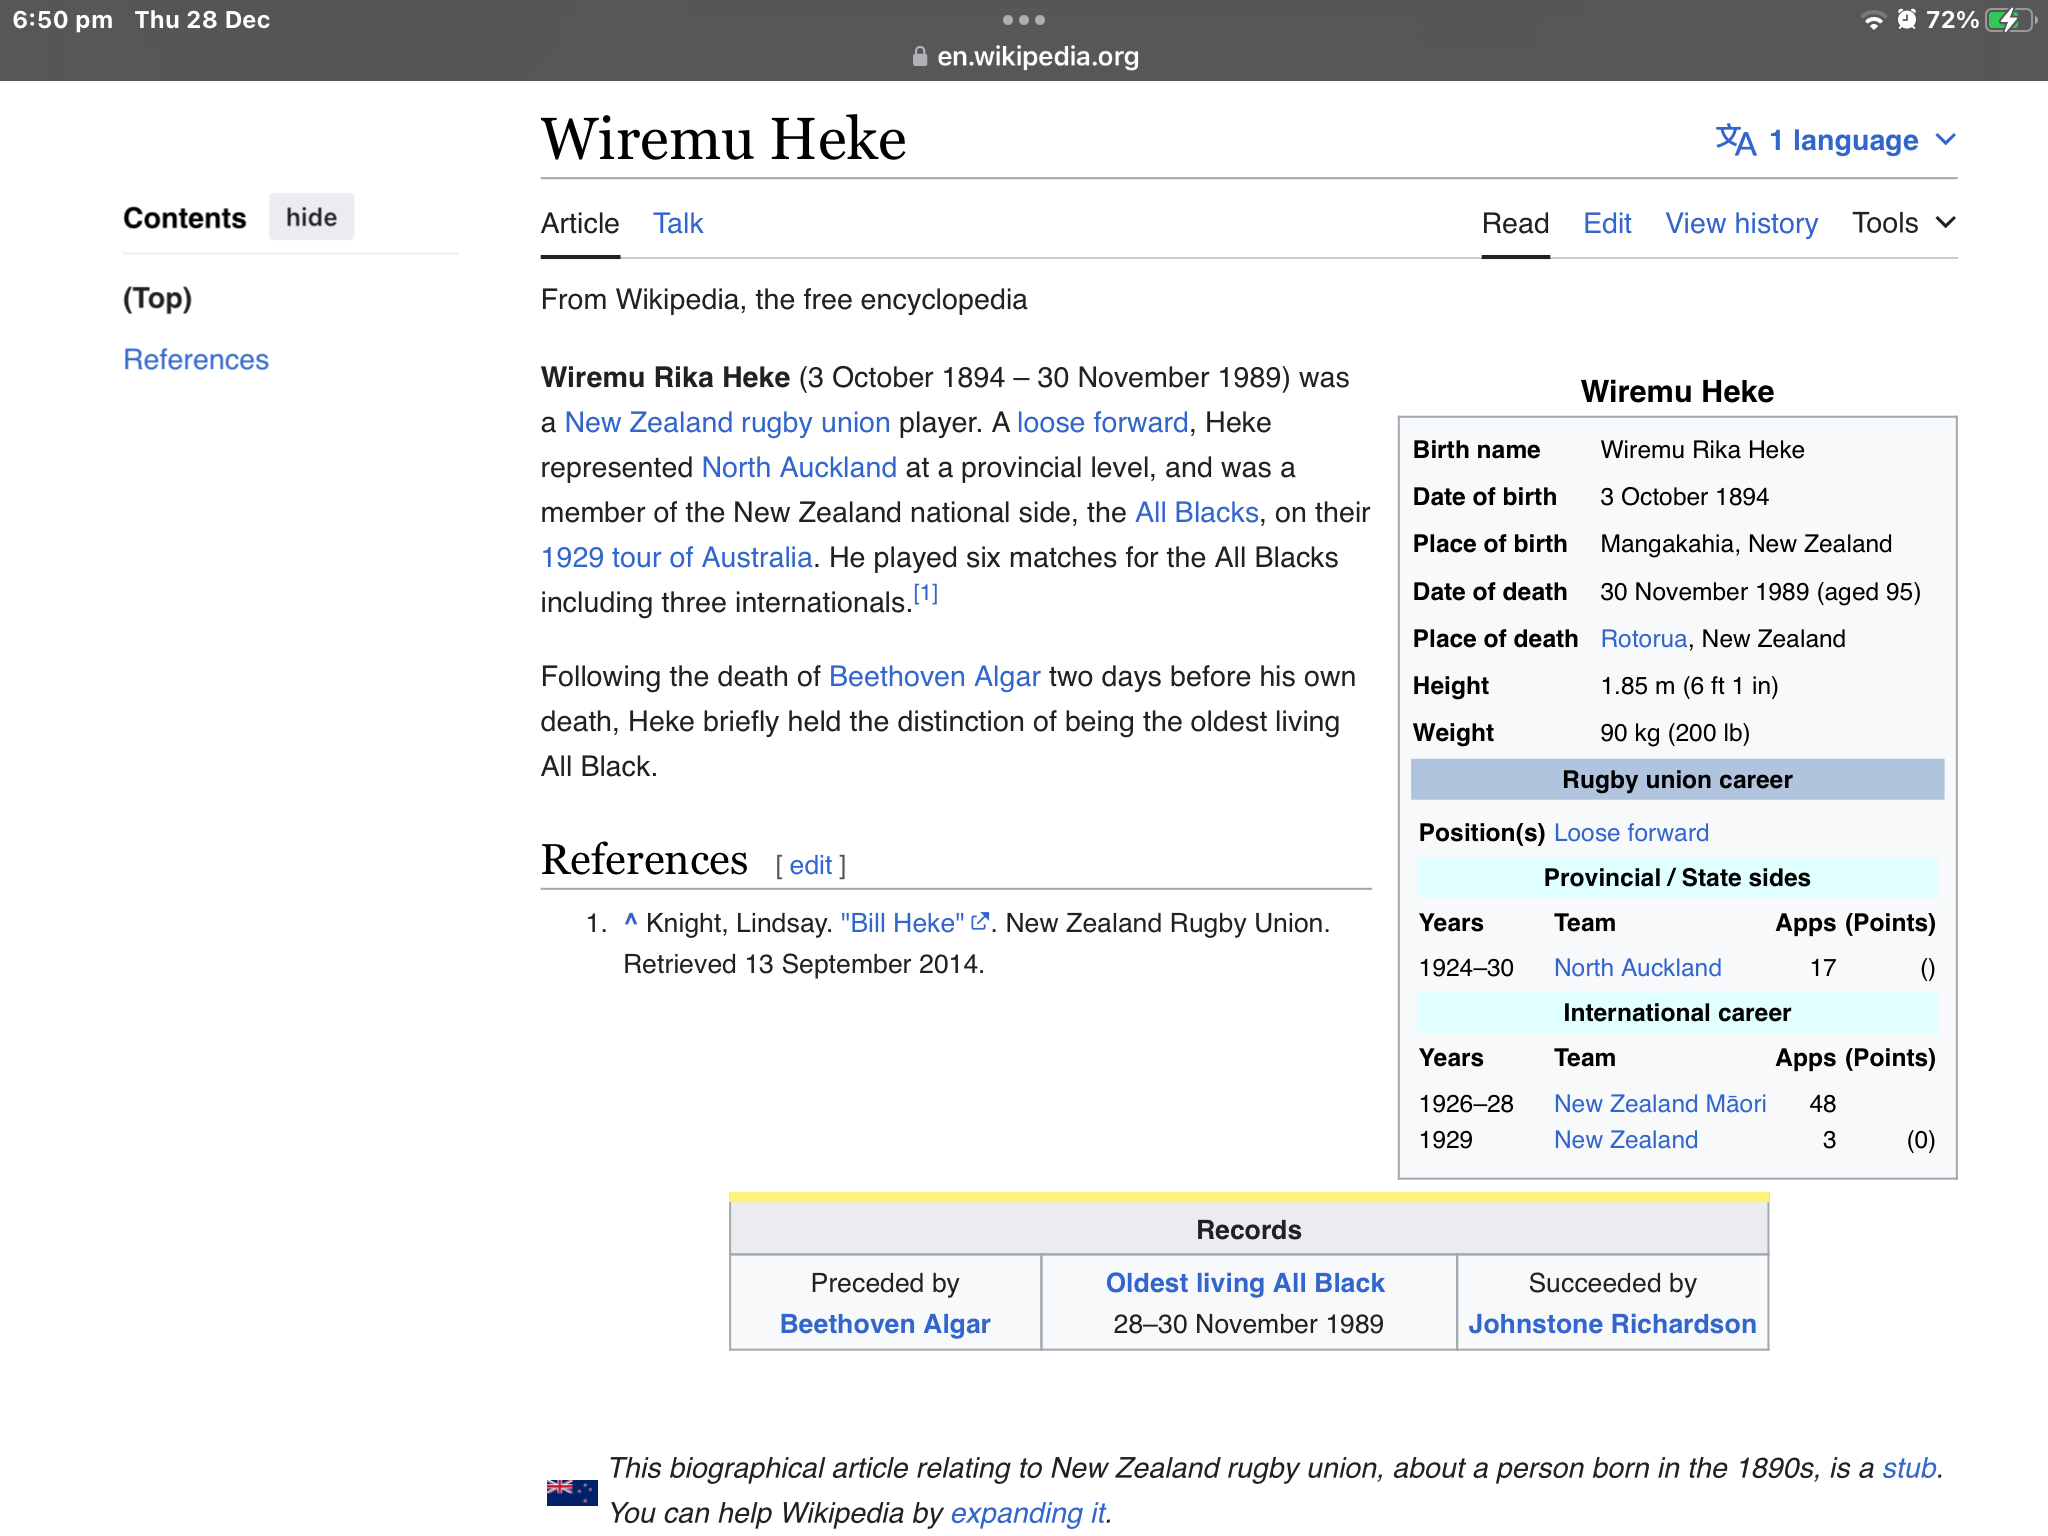Click the References section edit link
Image resolution: width=2048 pixels, height=1536 pixels.
click(x=810, y=865)
